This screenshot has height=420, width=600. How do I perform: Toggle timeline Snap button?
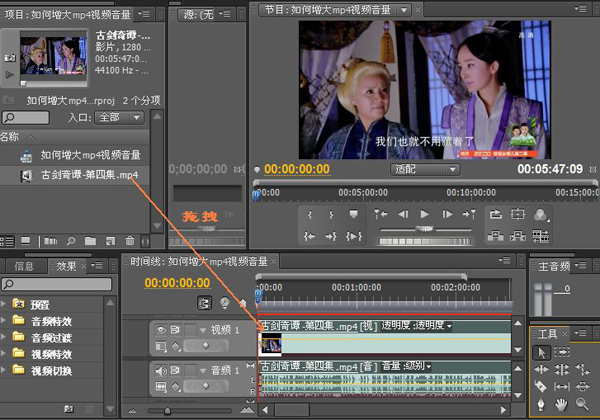click(204, 303)
